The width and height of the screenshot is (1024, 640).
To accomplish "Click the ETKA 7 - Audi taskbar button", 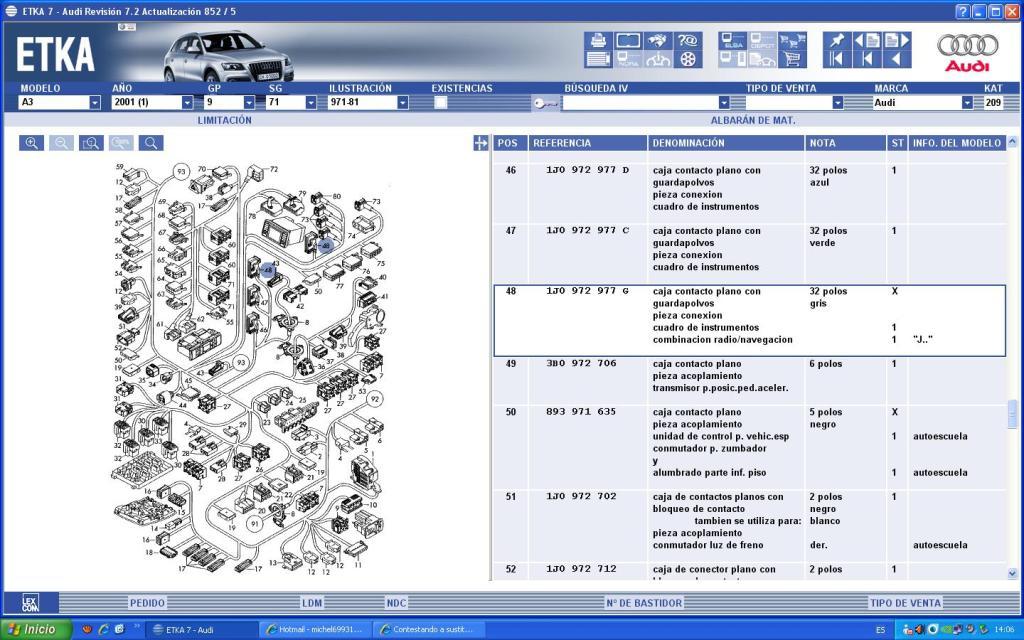I will [x=200, y=630].
